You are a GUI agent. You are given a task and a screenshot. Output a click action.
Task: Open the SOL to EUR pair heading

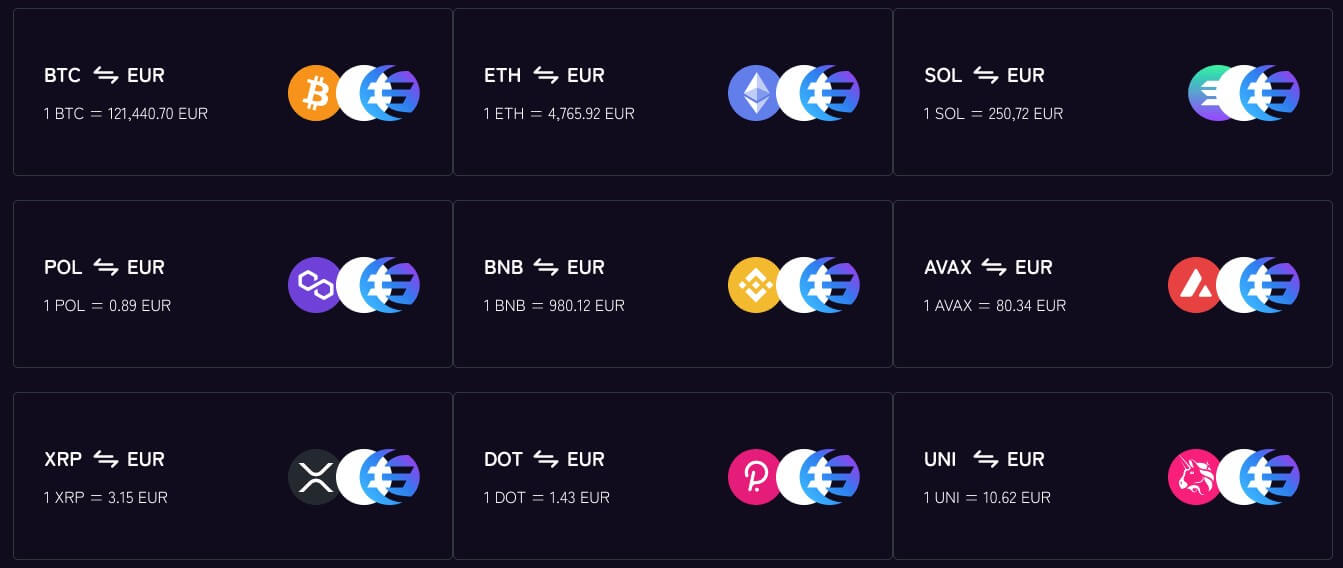click(984, 75)
